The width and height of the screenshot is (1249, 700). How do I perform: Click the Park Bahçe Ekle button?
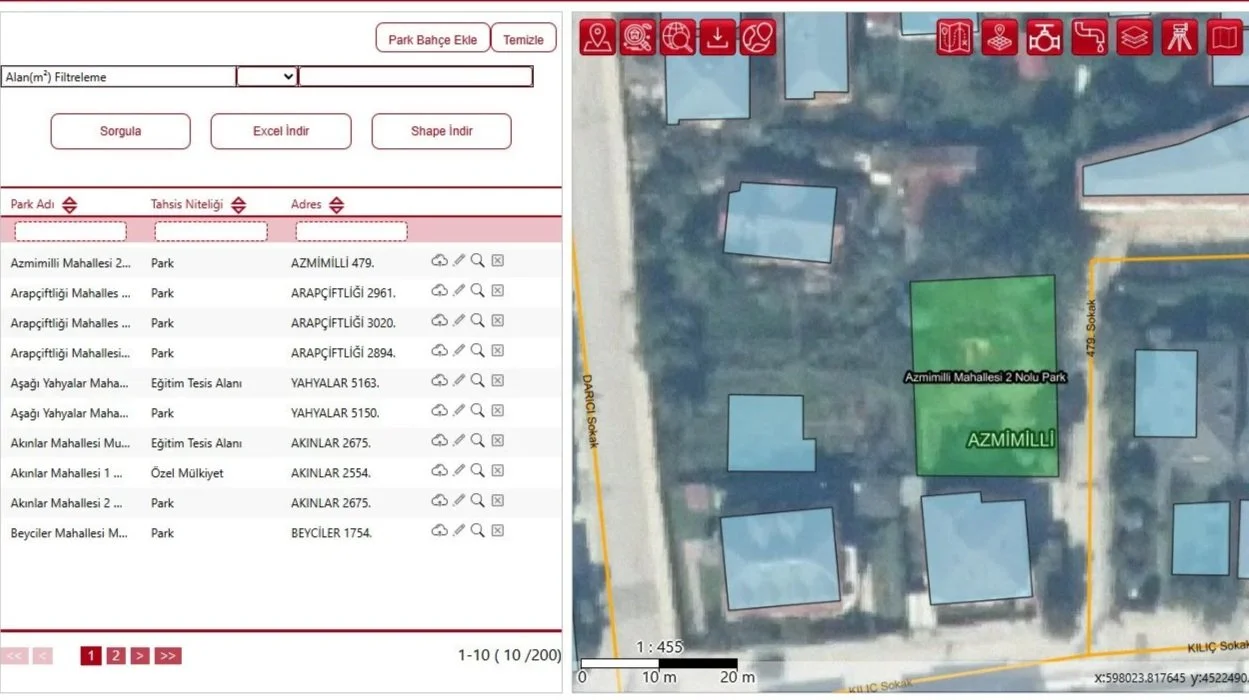[433, 39]
